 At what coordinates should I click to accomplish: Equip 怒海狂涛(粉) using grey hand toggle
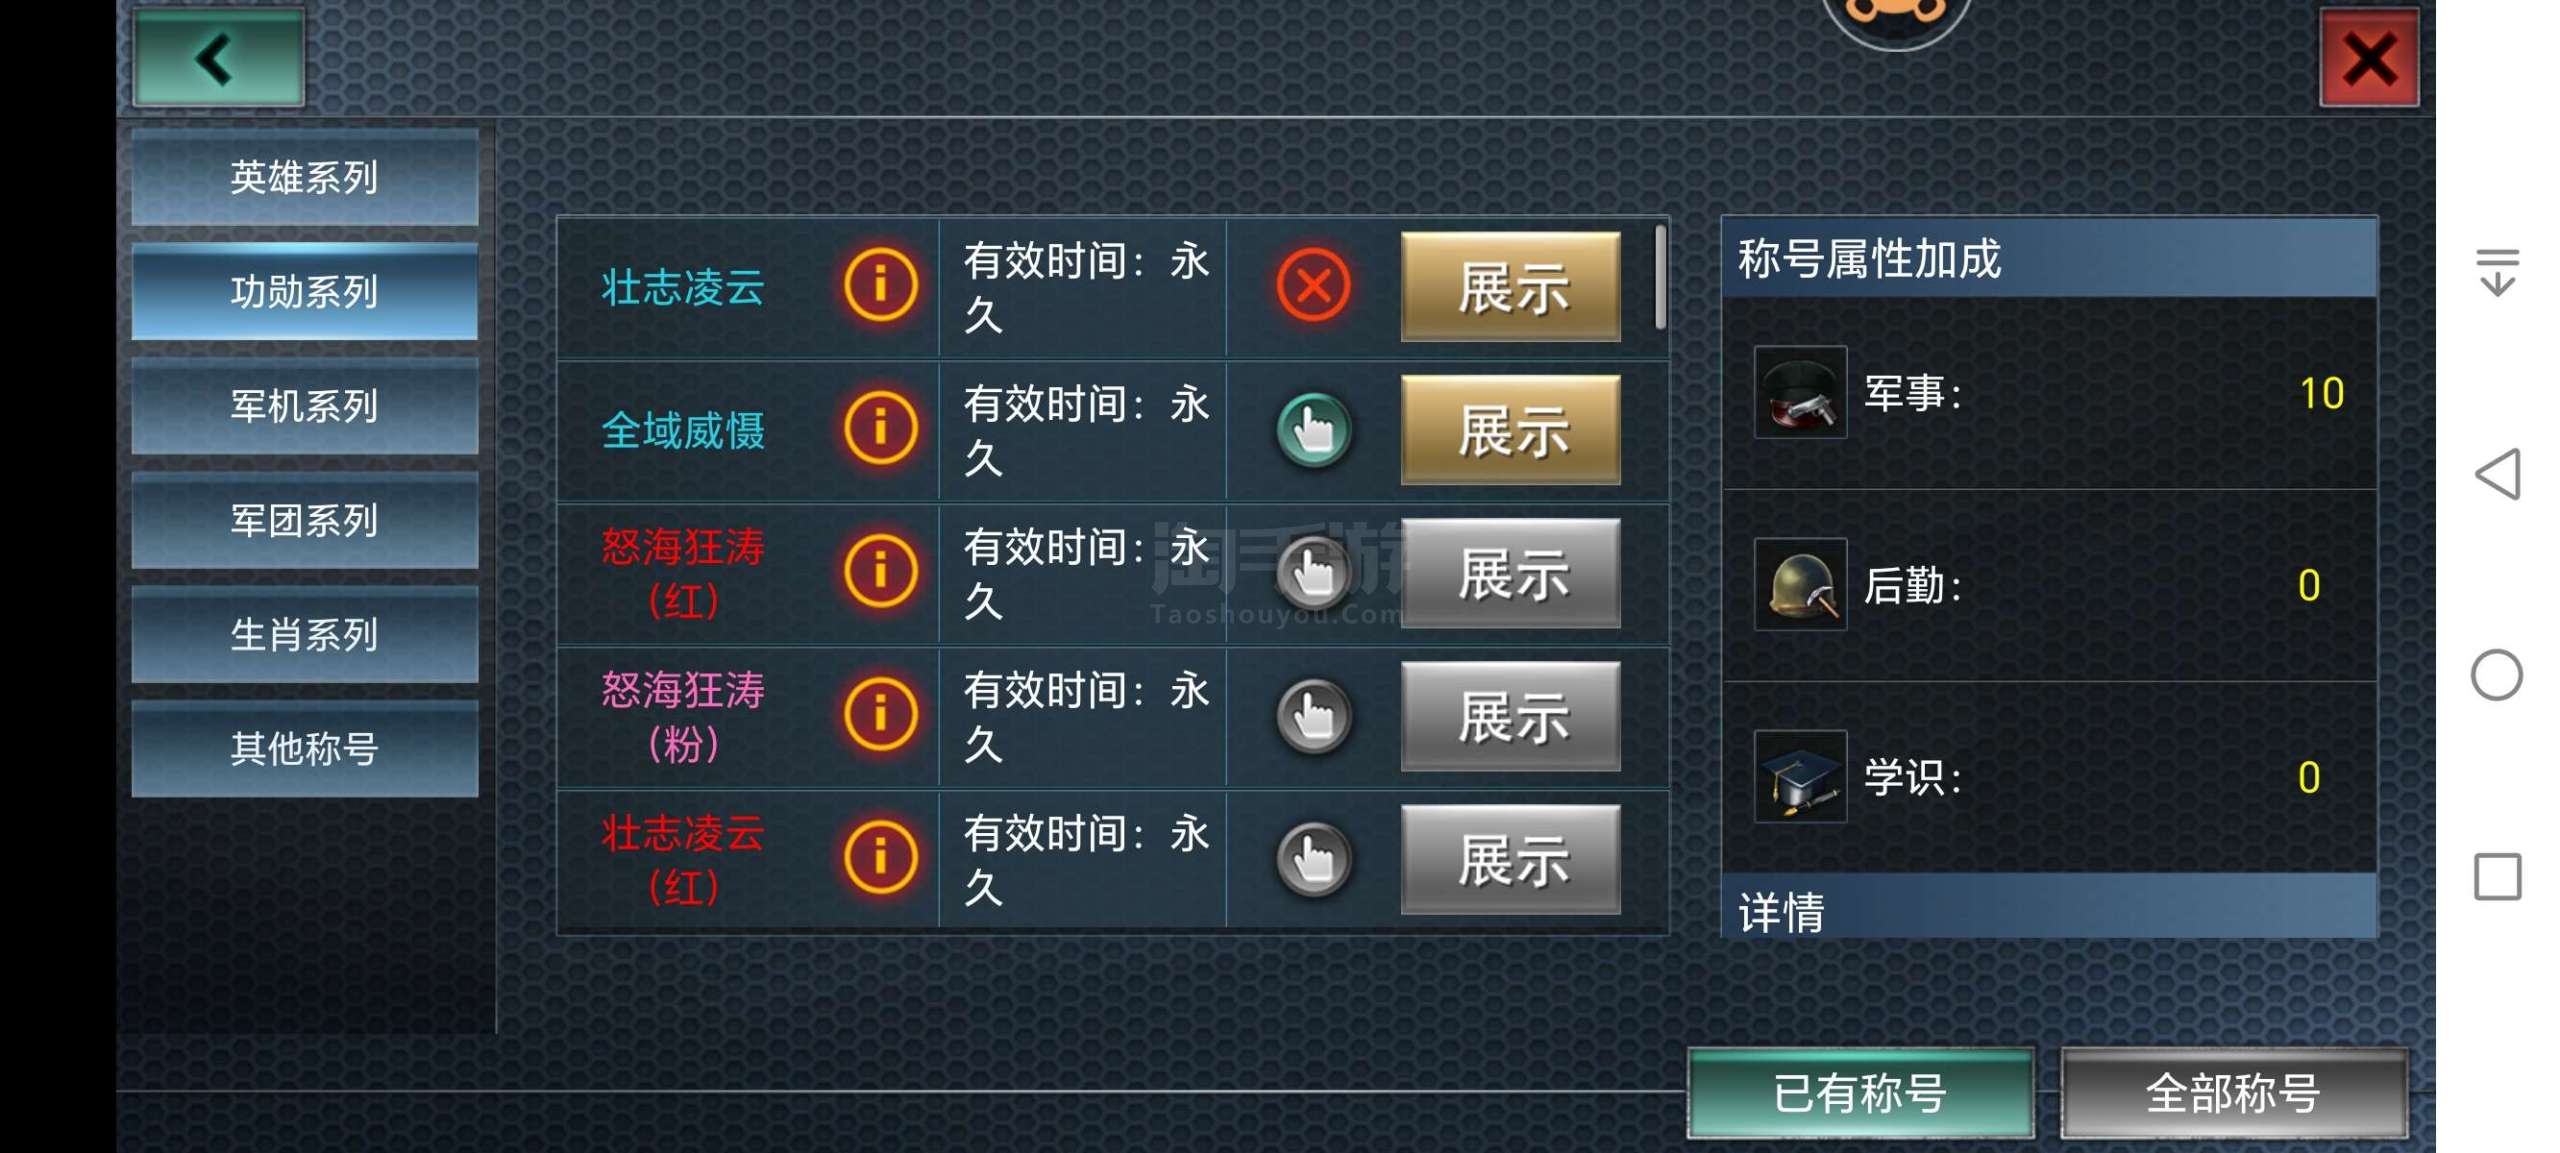(1313, 716)
